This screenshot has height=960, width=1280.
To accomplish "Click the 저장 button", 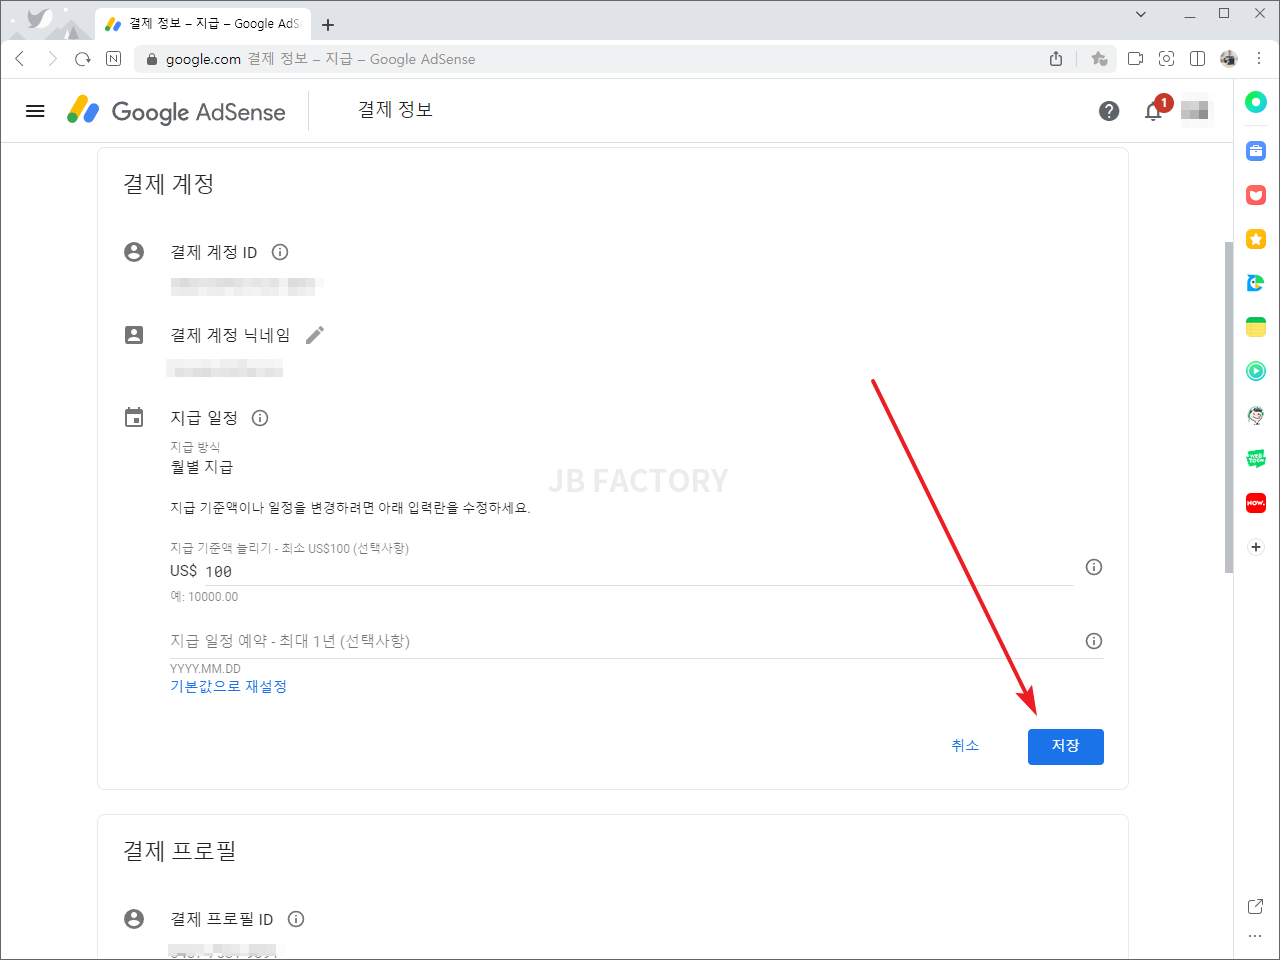I will [x=1066, y=747].
